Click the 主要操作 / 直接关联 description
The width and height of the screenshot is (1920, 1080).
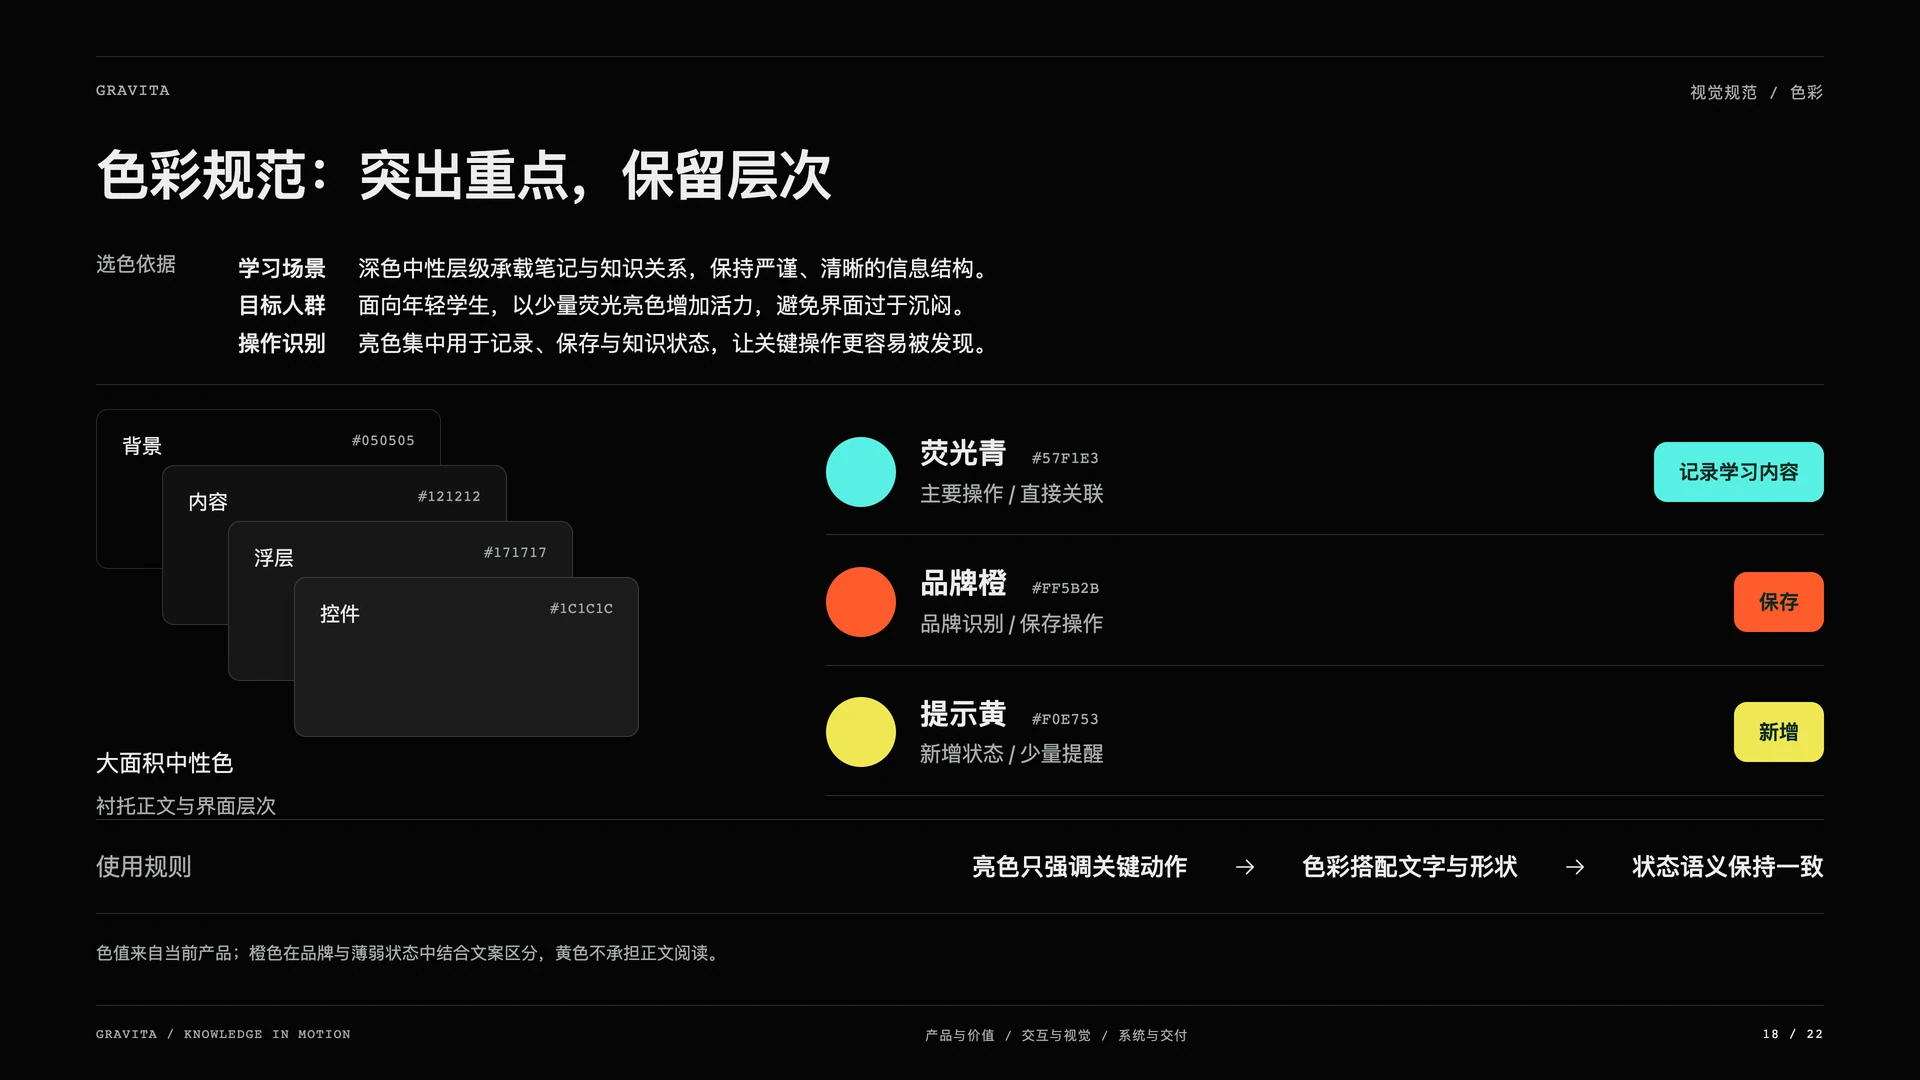pos(1012,494)
